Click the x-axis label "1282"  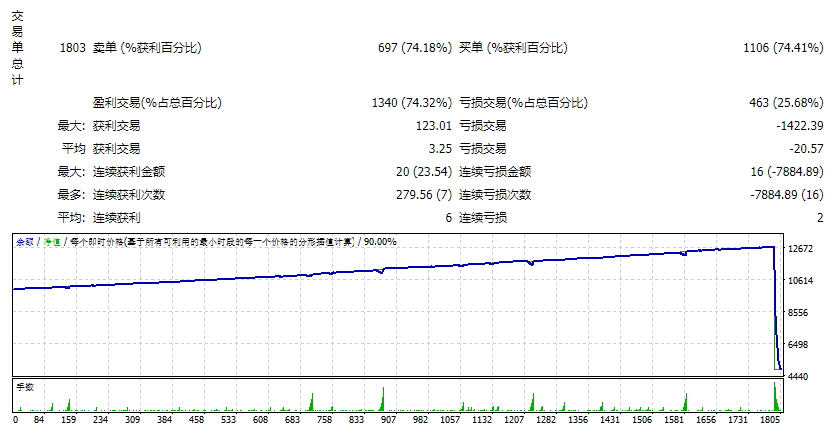pos(546,420)
